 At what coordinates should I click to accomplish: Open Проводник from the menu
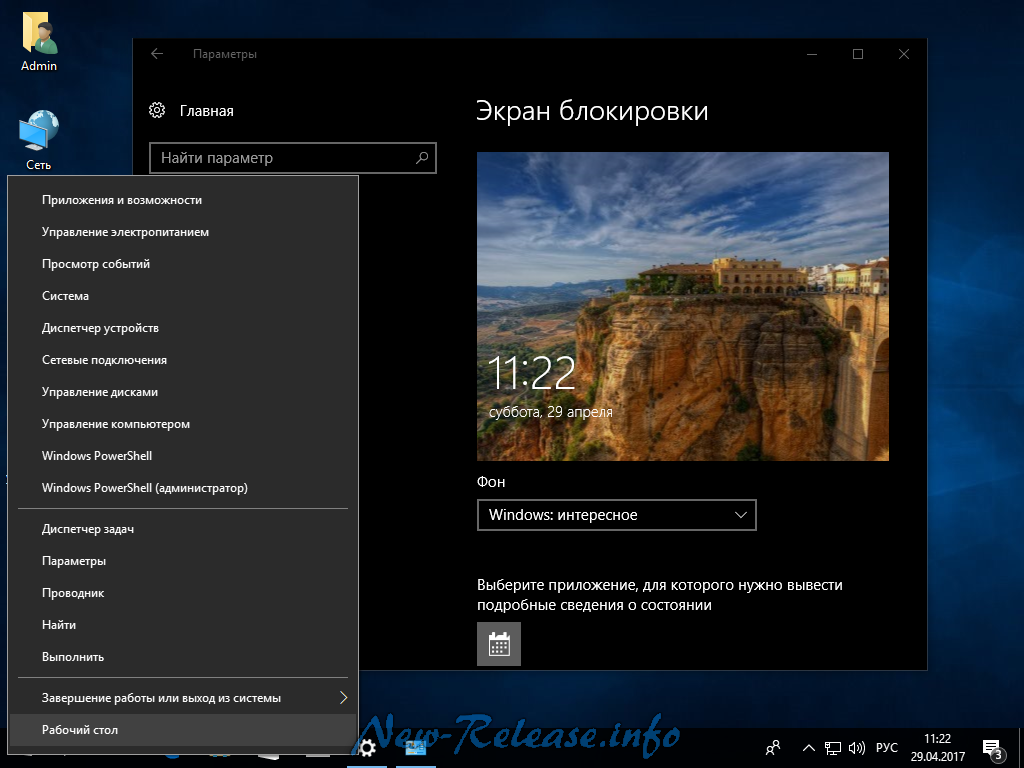pos(183,593)
